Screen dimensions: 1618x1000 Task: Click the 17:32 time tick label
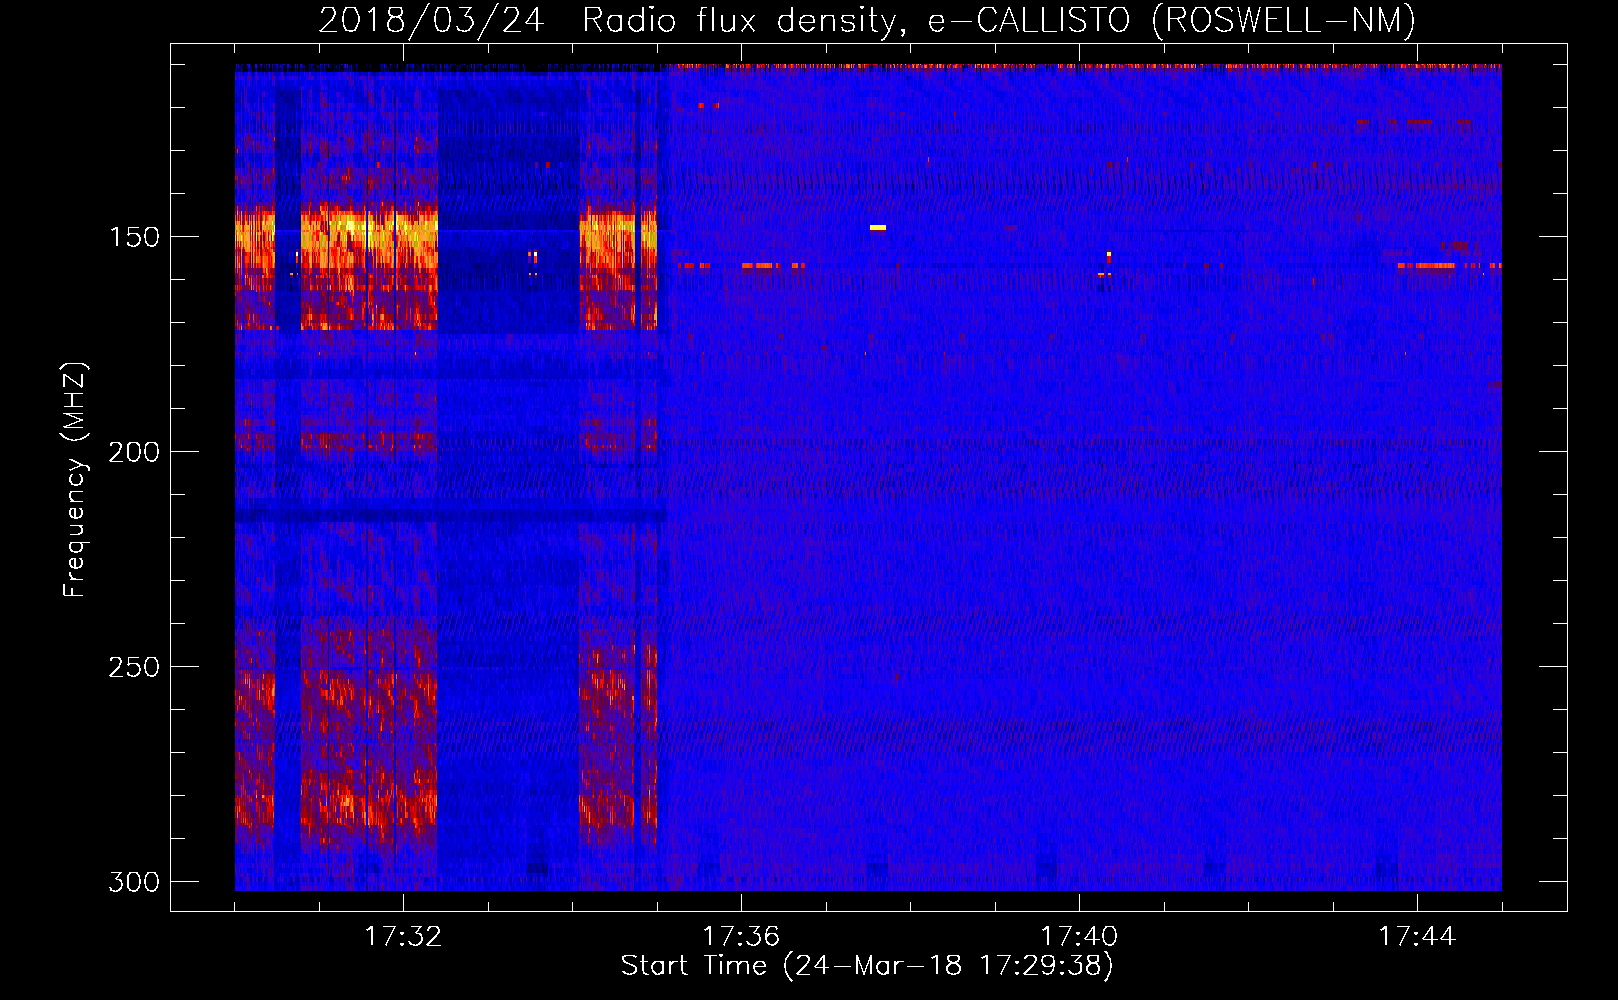coord(403,937)
